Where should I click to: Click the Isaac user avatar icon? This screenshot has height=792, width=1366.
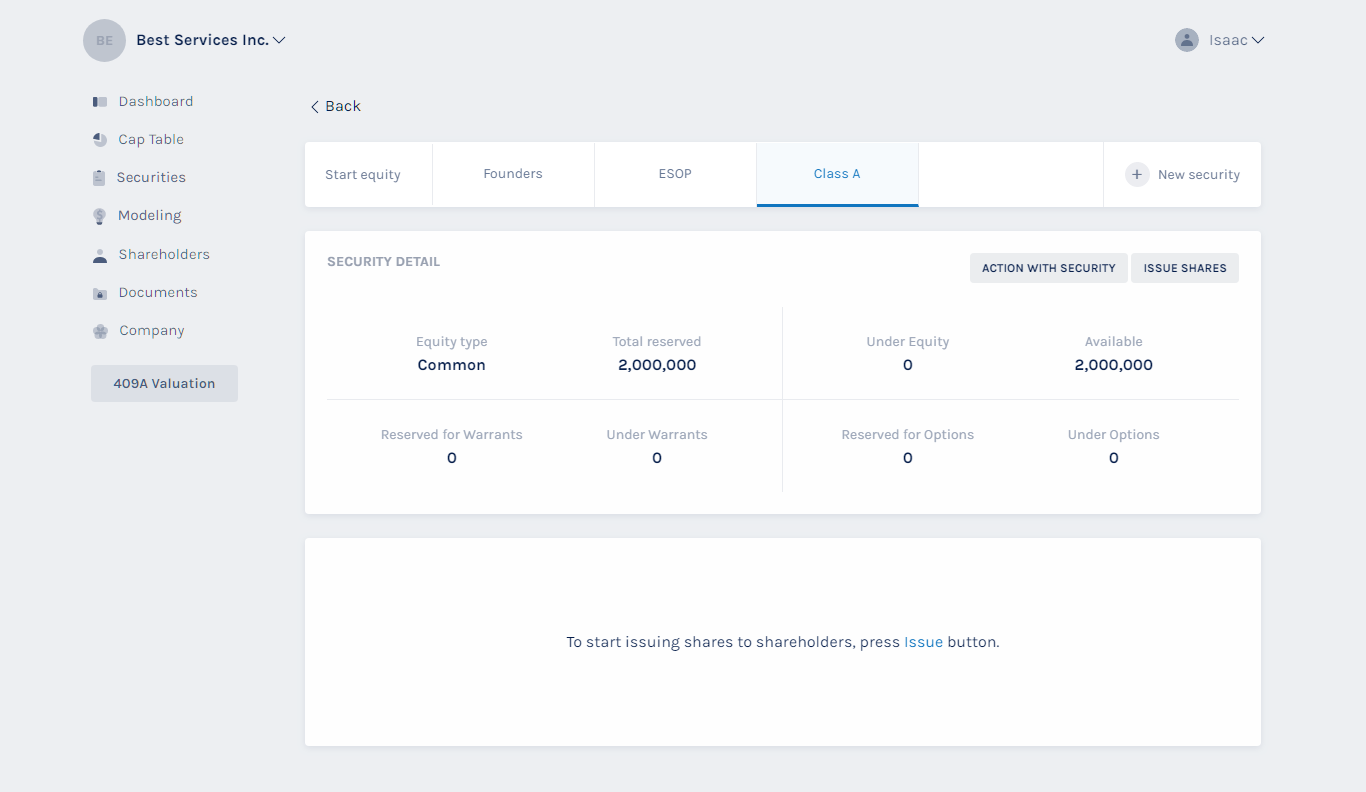1187,40
